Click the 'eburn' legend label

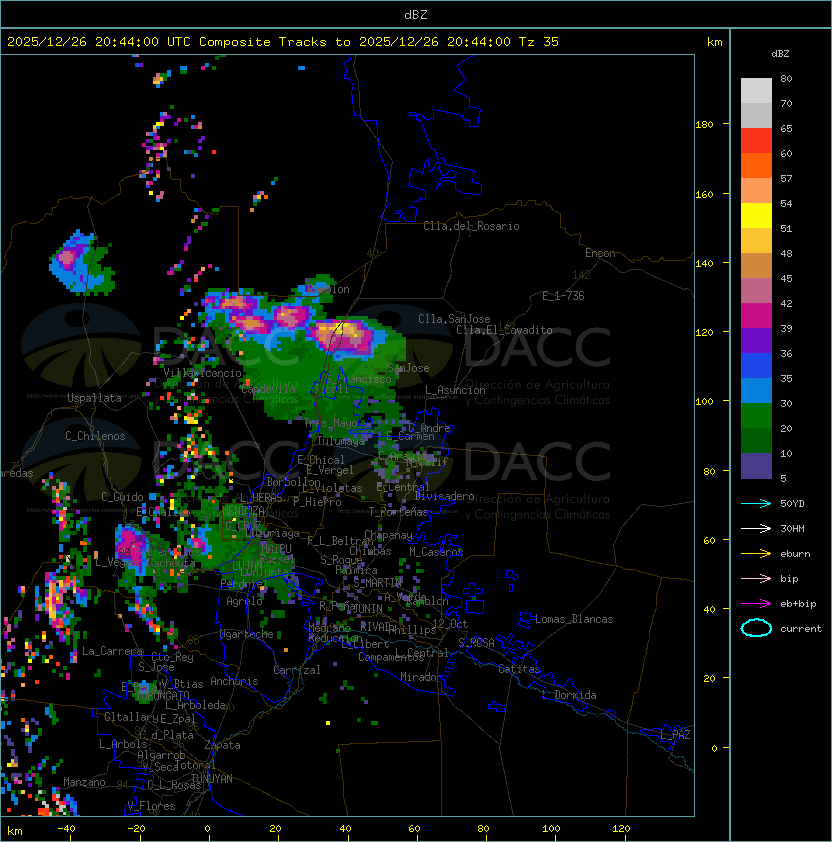(795, 554)
